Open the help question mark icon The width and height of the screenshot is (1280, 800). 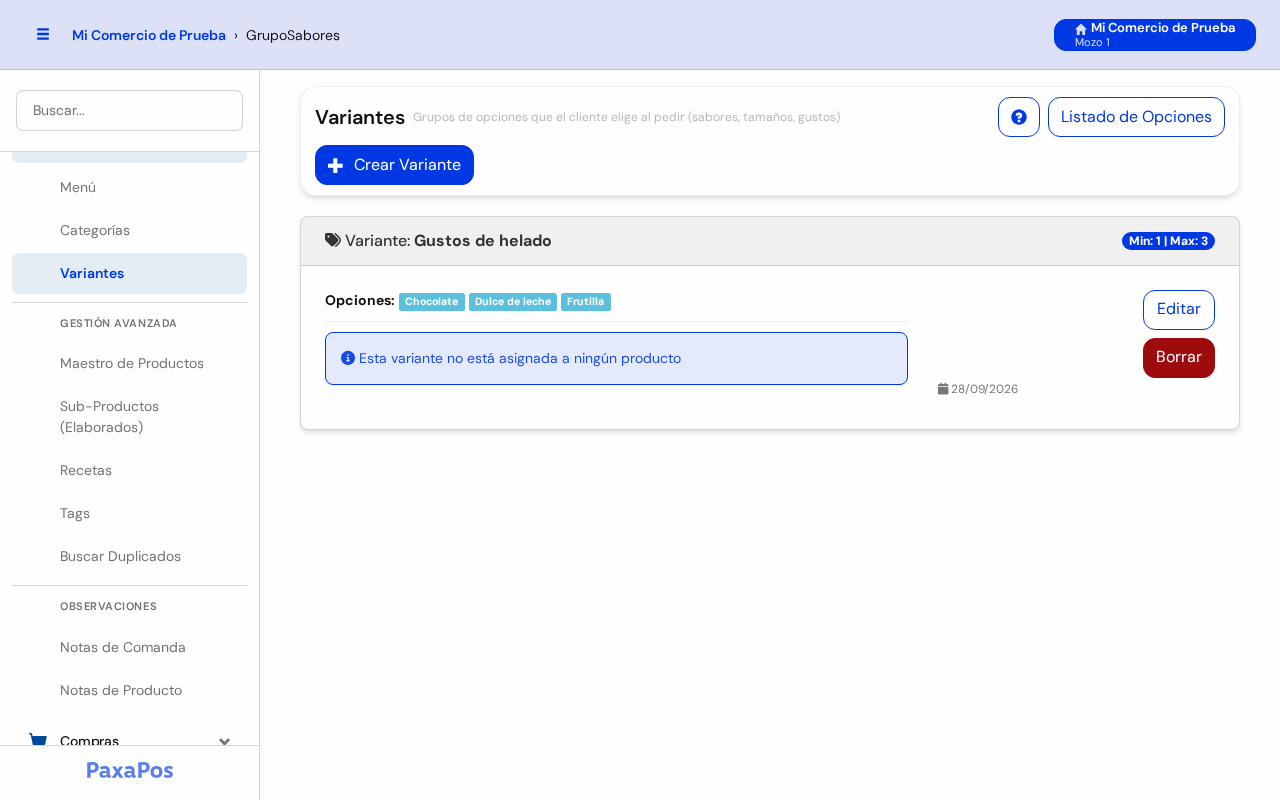point(1019,117)
